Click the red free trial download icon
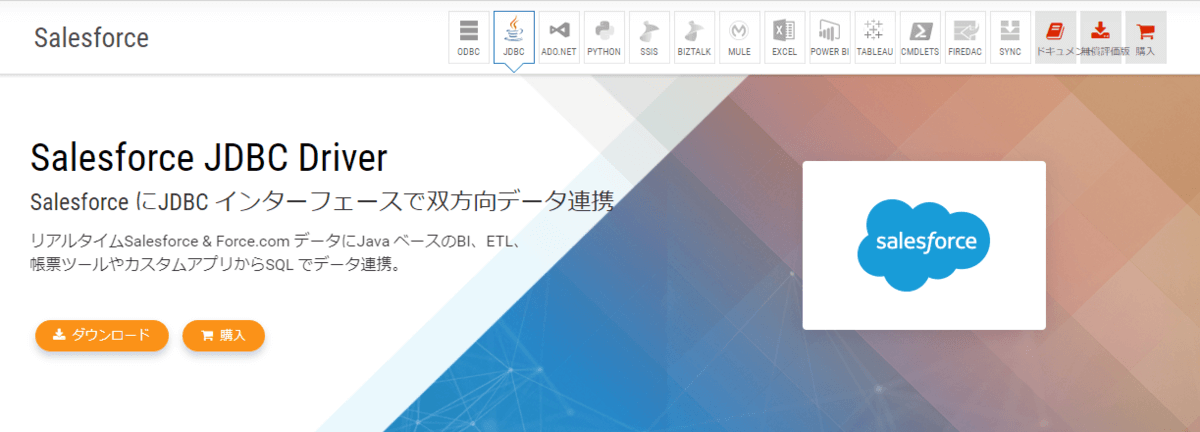This screenshot has width=1200, height=432. (x=1100, y=37)
